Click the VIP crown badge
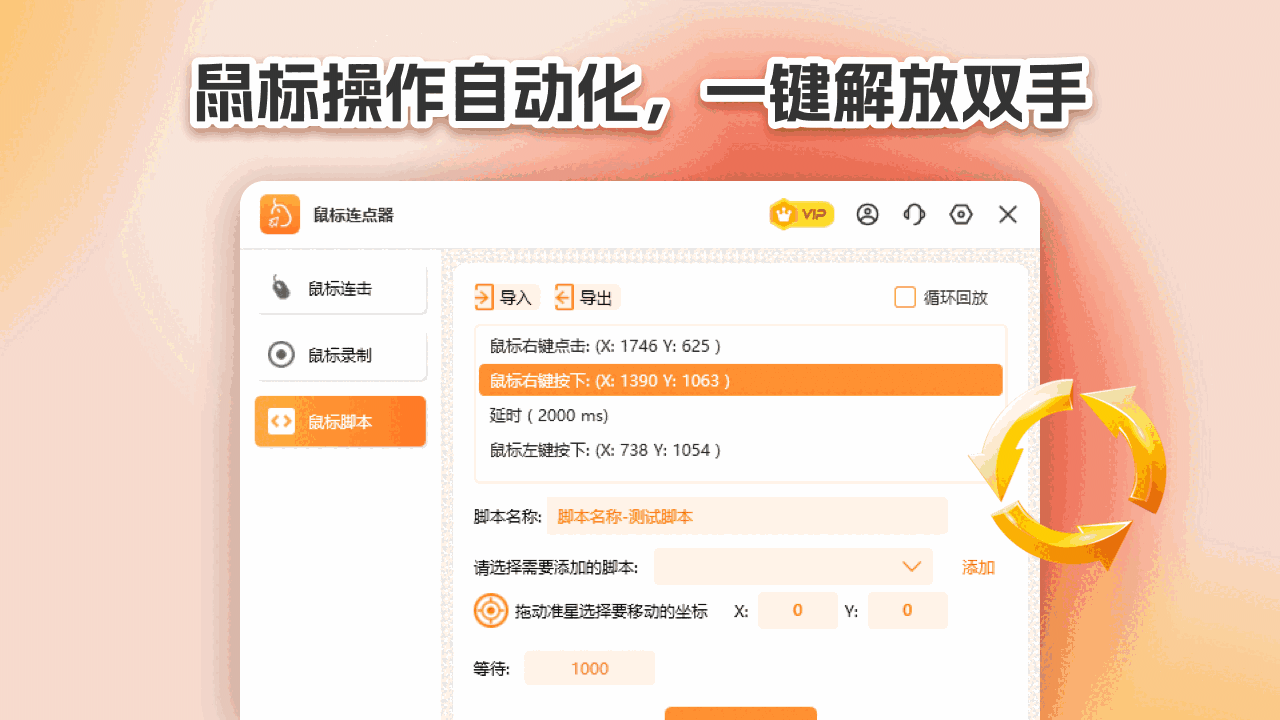Viewport: 1280px width, 720px height. pos(801,214)
